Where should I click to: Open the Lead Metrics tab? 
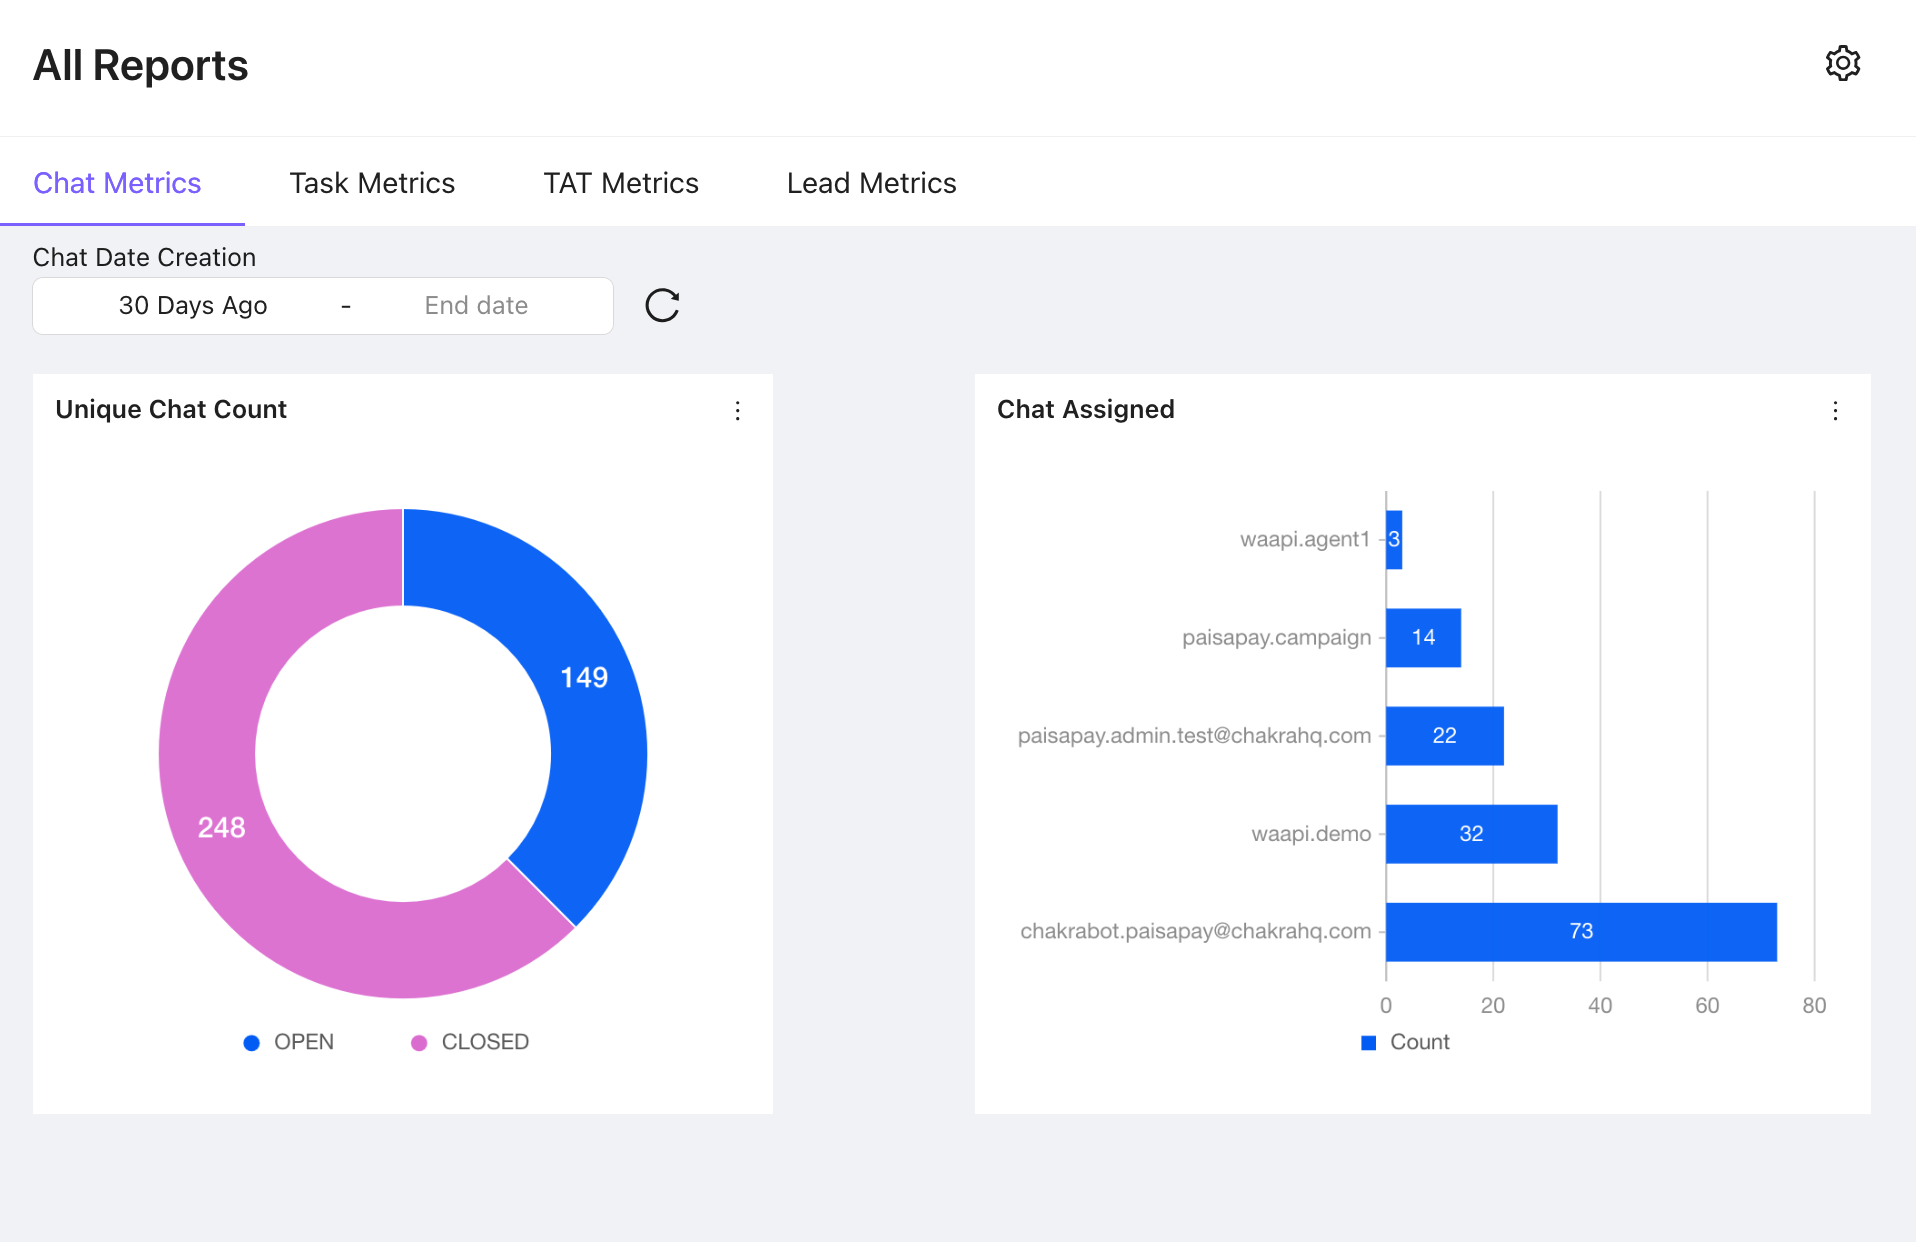click(x=871, y=183)
